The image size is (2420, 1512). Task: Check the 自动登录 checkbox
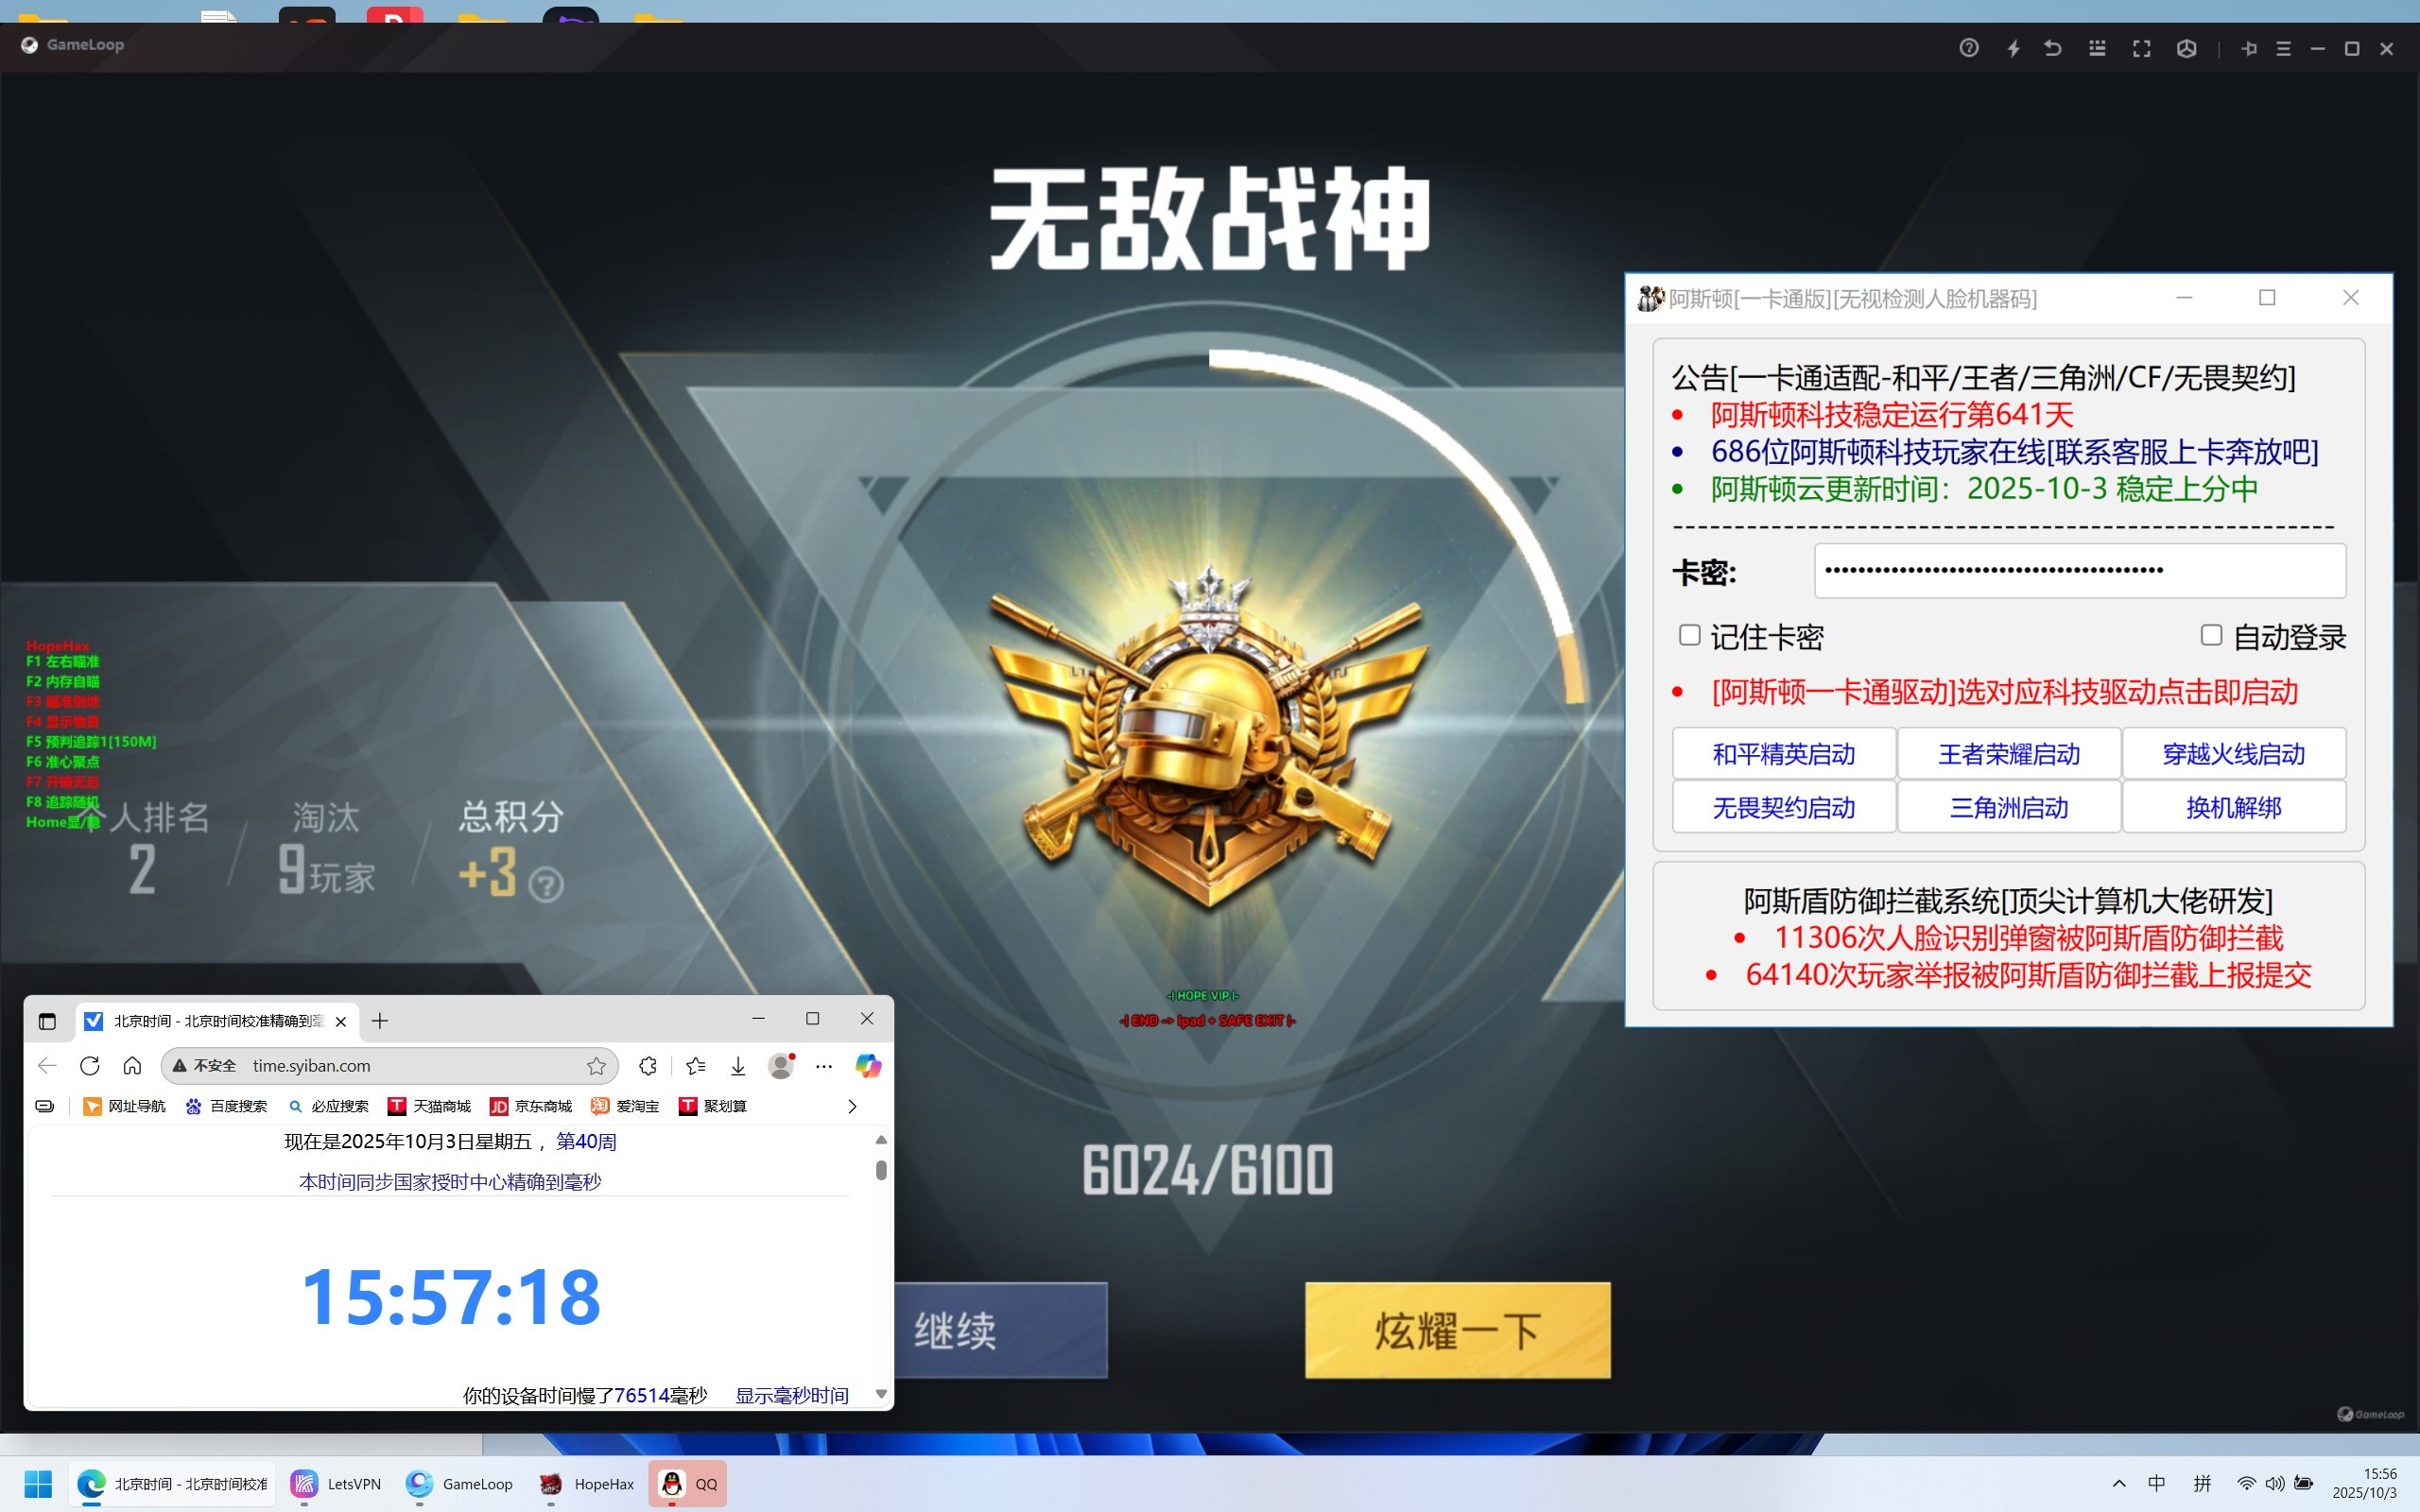[2211, 635]
